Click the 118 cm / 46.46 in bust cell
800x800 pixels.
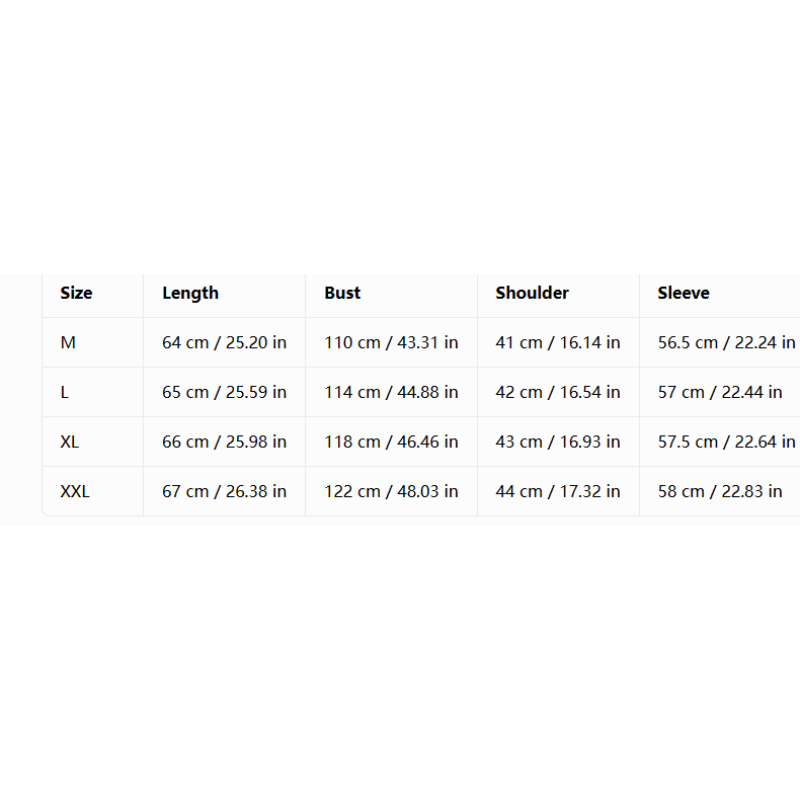coord(391,441)
